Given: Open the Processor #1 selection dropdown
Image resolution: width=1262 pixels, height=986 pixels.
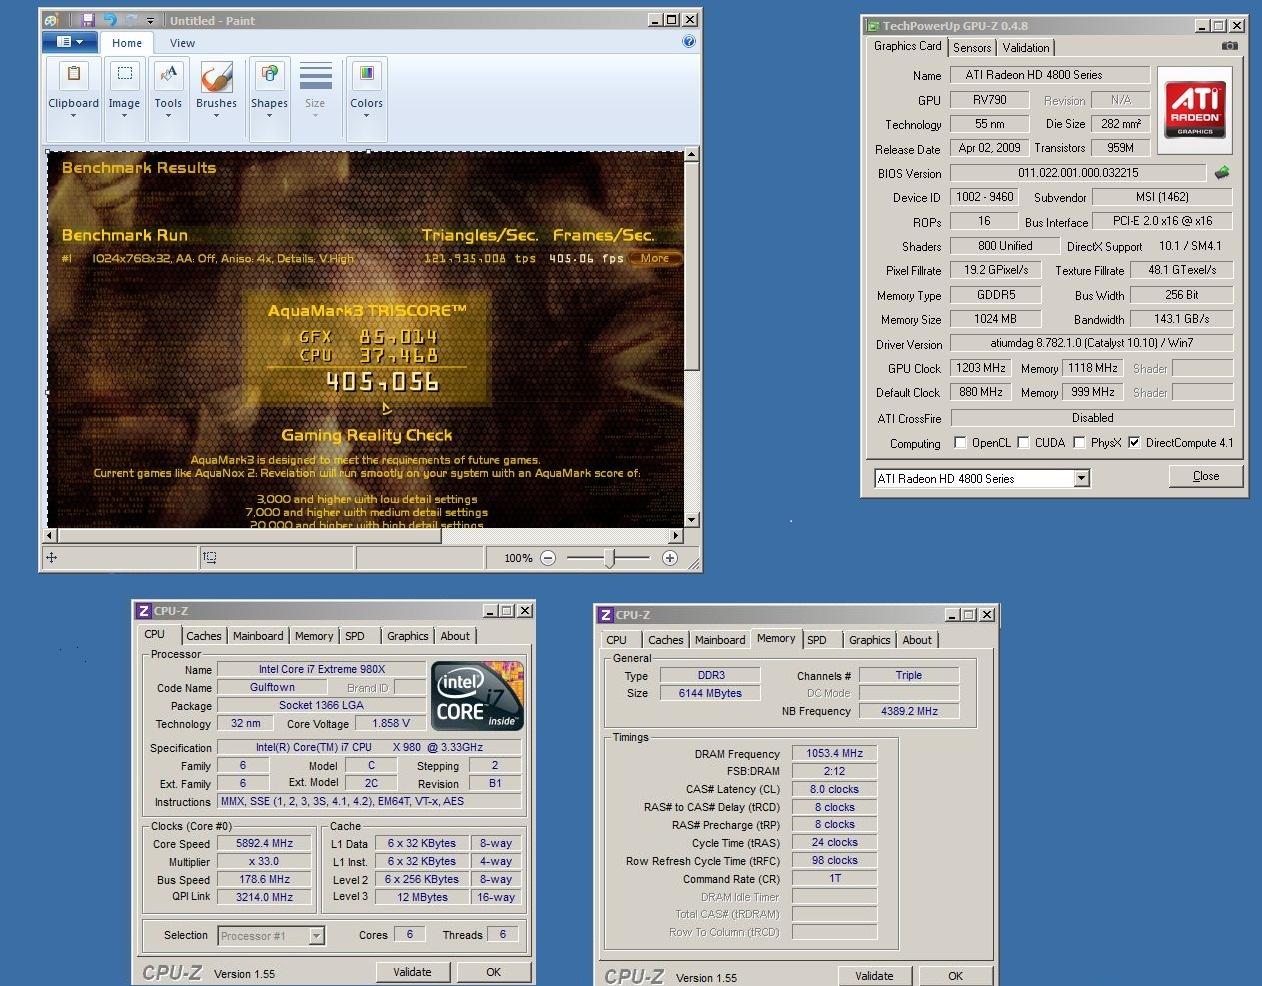Looking at the screenshot, I should [316, 936].
